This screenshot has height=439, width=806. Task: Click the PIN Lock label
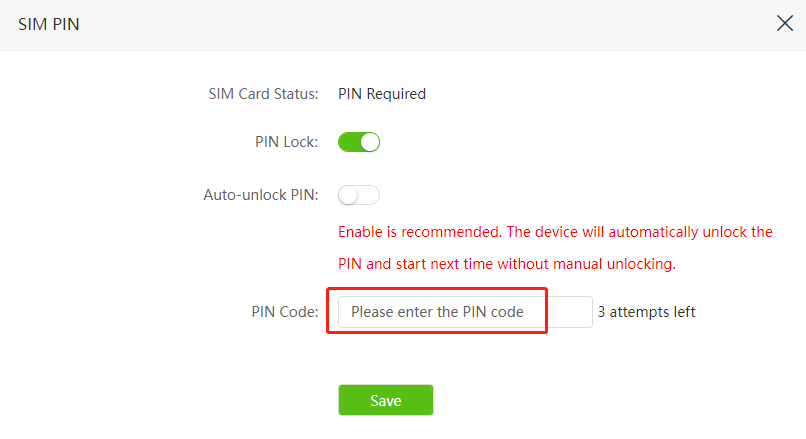coord(286,142)
